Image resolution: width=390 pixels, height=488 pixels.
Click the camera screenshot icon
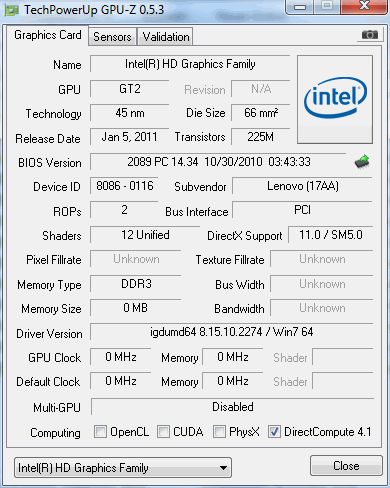[x=370, y=35]
